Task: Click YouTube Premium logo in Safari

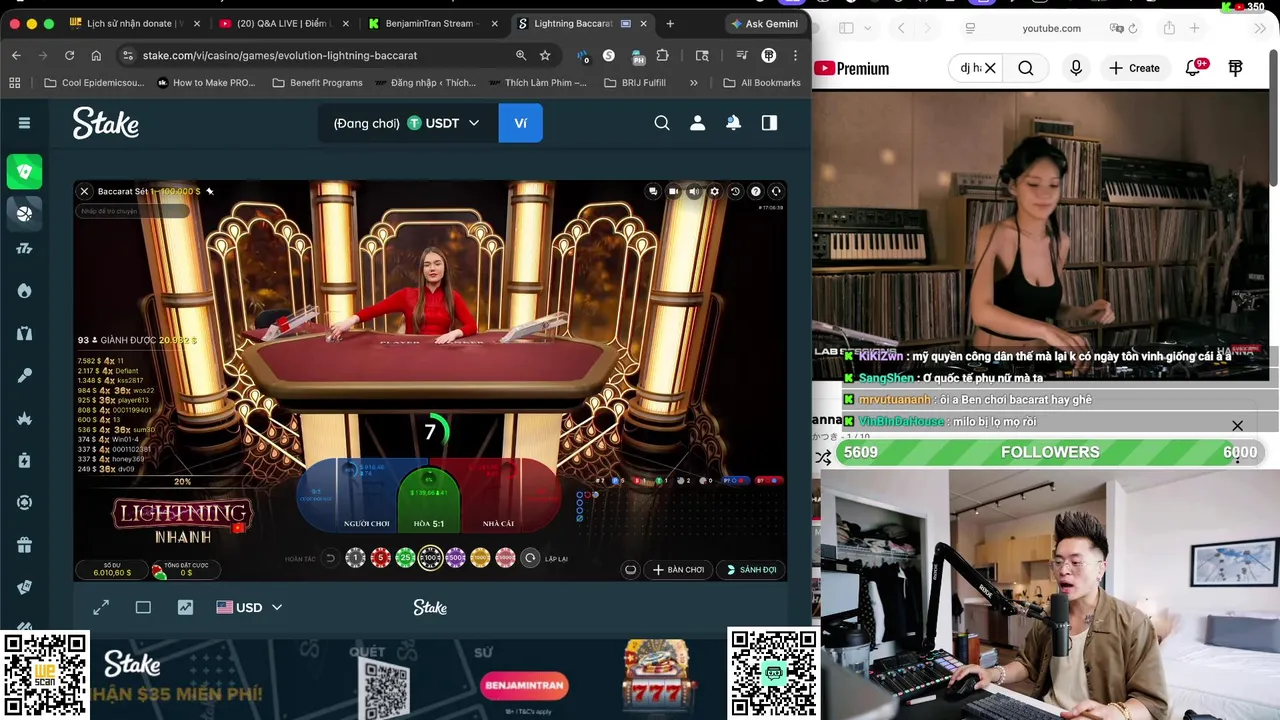Action: (852, 68)
